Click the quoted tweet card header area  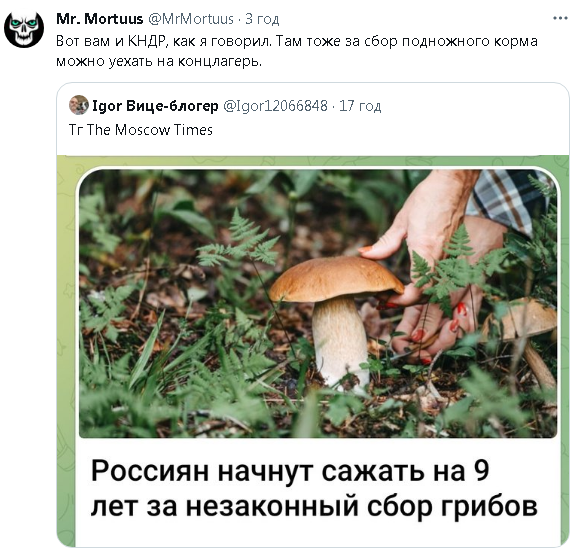(313, 119)
